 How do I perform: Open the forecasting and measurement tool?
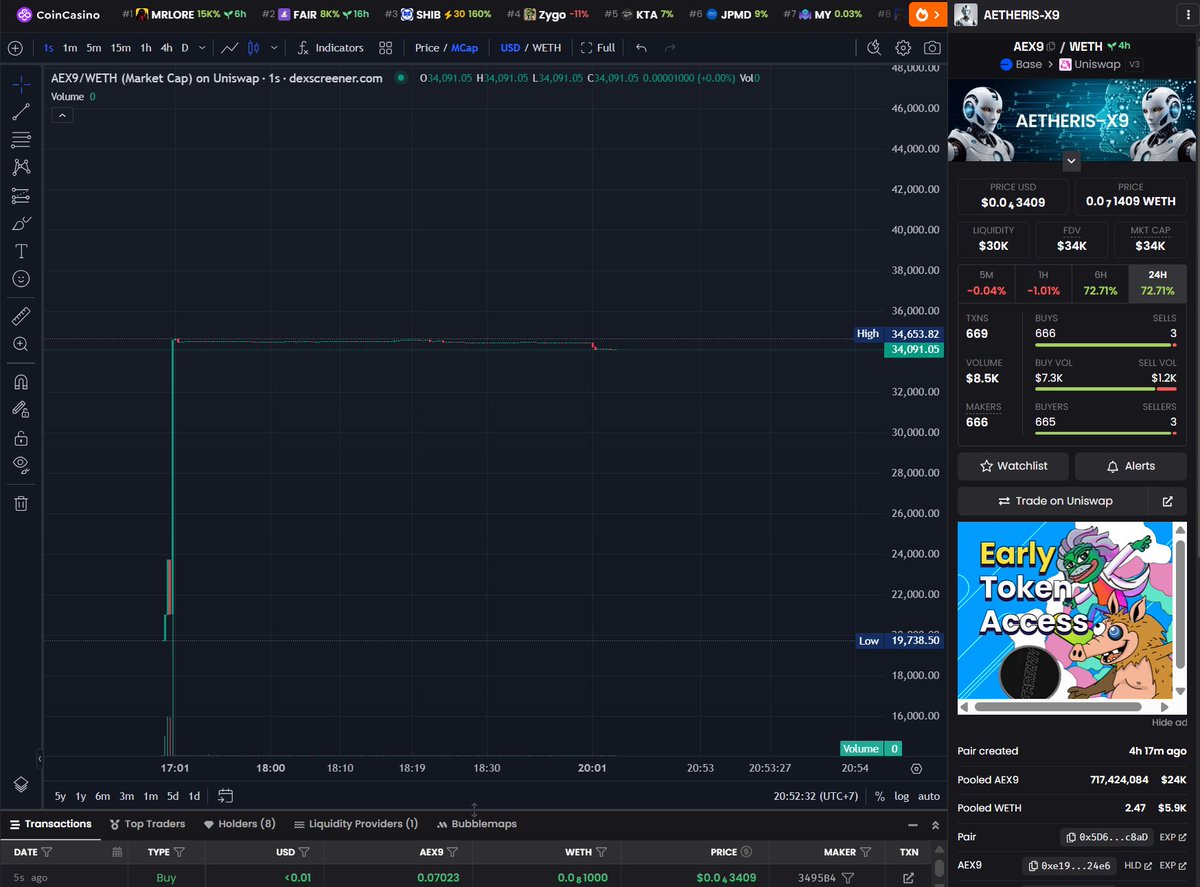pyautogui.click(x=21, y=196)
